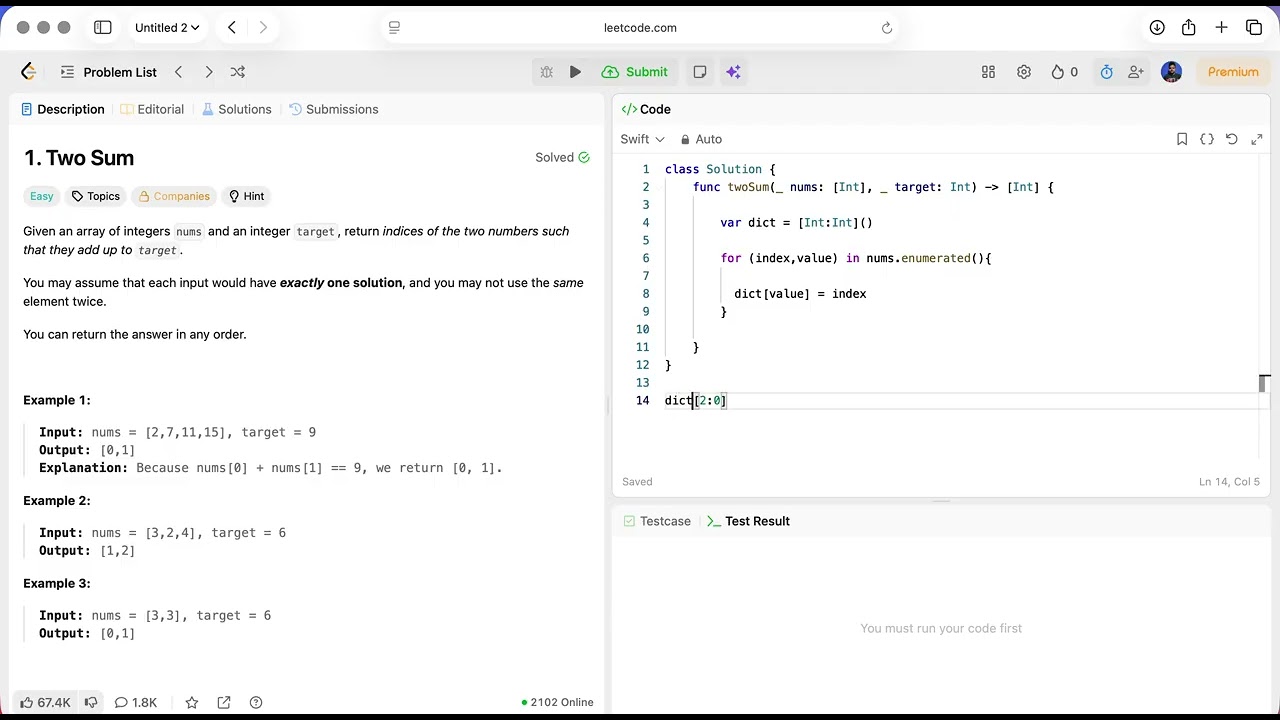Image resolution: width=1280 pixels, height=720 pixels.
Task: Expand the Untitled 2 tab group dropdown
Action: 167,28
